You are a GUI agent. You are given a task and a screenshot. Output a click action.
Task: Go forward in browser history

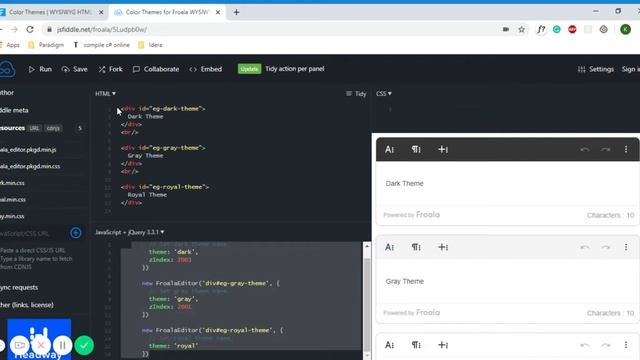pyautogui.click(x=14, y=29)
